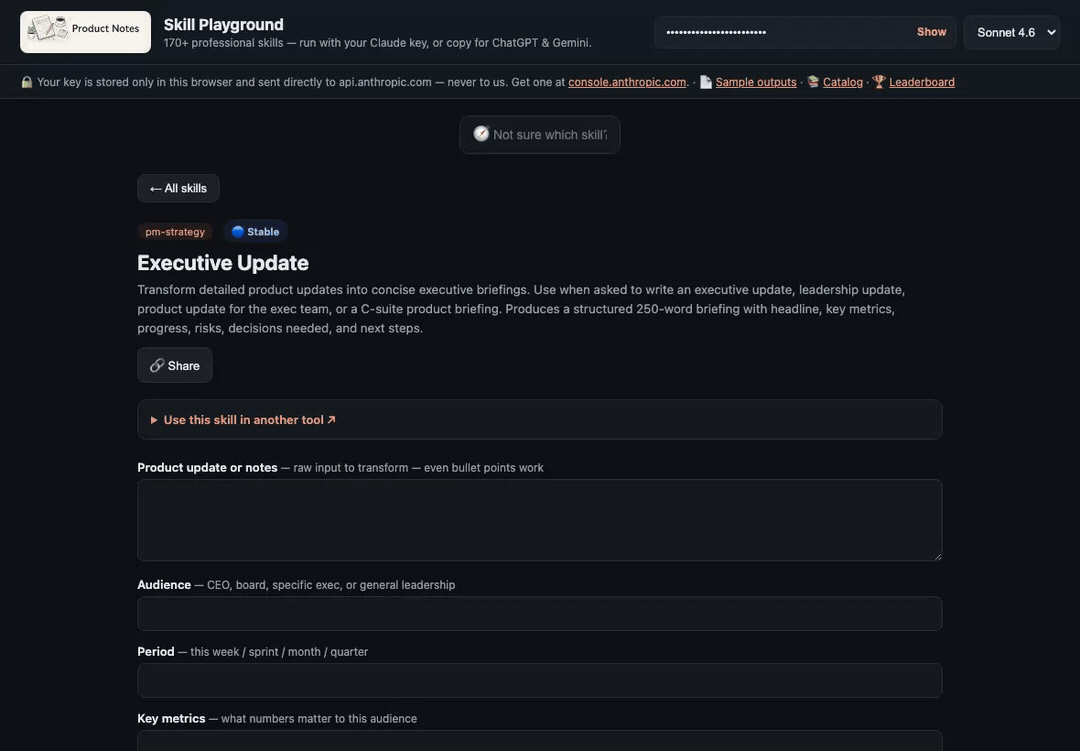Focus the Product update or notes textarea

coord(539,520)
